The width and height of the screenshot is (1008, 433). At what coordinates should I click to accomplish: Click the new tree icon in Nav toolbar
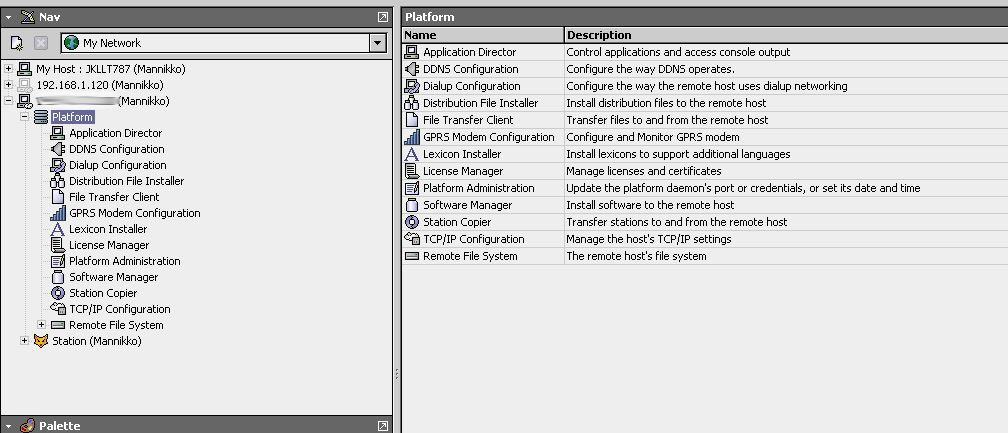(x=17, y=43)
